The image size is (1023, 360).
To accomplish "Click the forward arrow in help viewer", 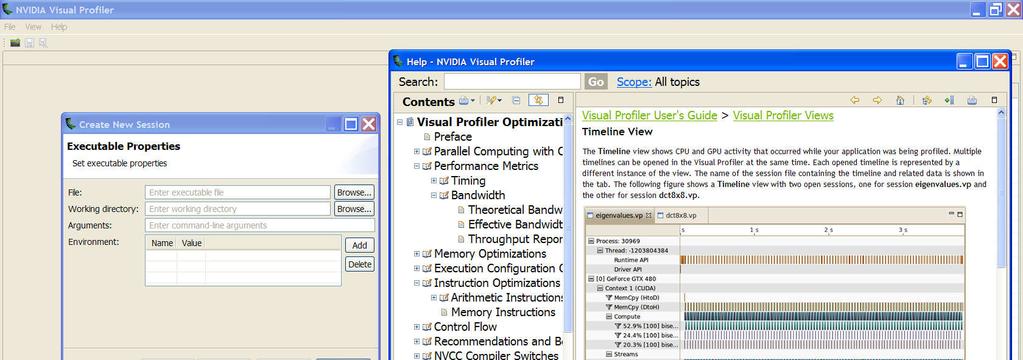I will point(878,100).
